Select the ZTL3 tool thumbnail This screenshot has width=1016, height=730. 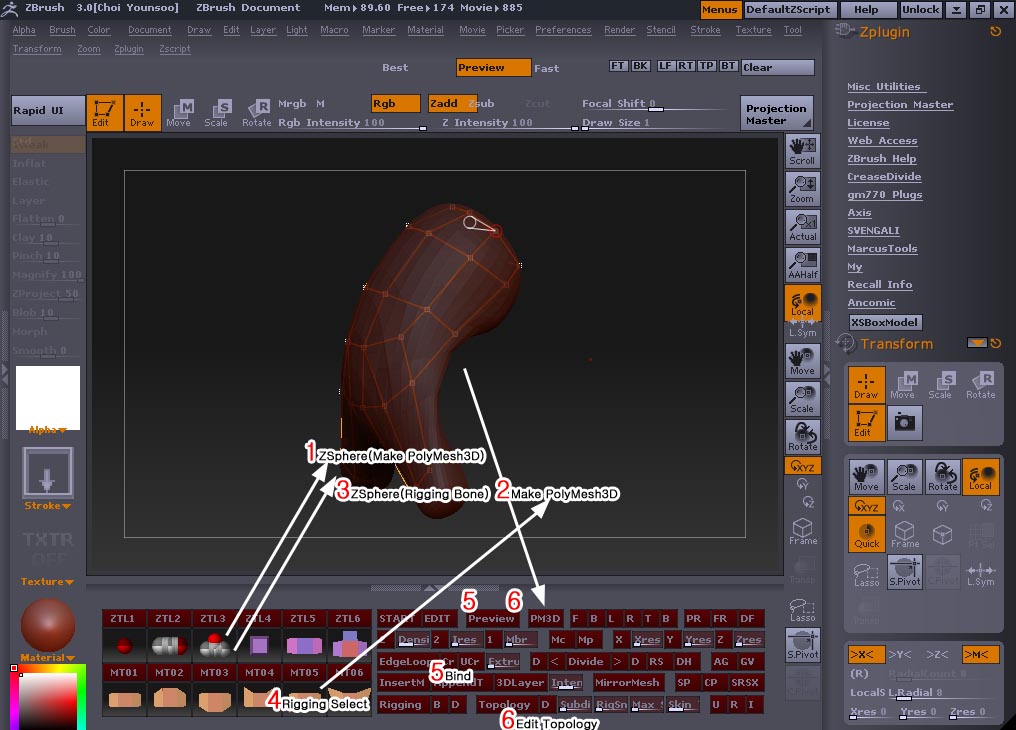(x=213, y=645)
